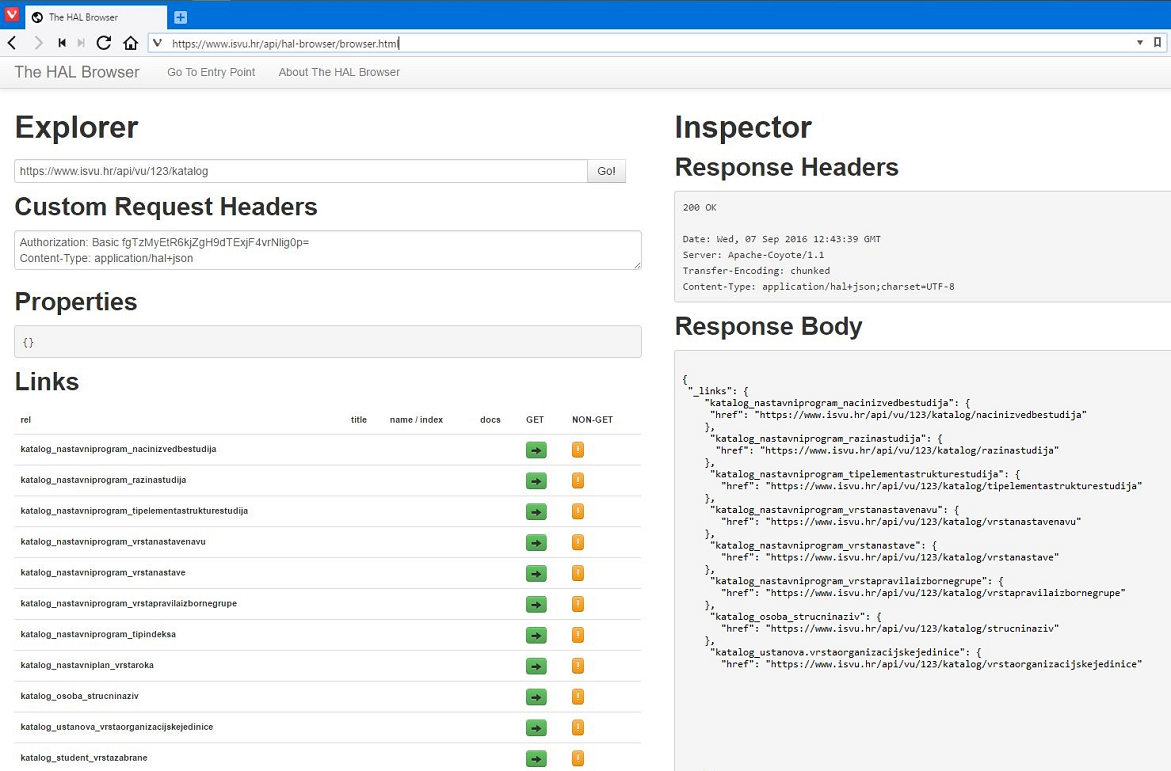Image resolution: width=1171 pixels, height=771 pixels.
Task: Click the fast forward navigation icon
Action: (81, 43)
